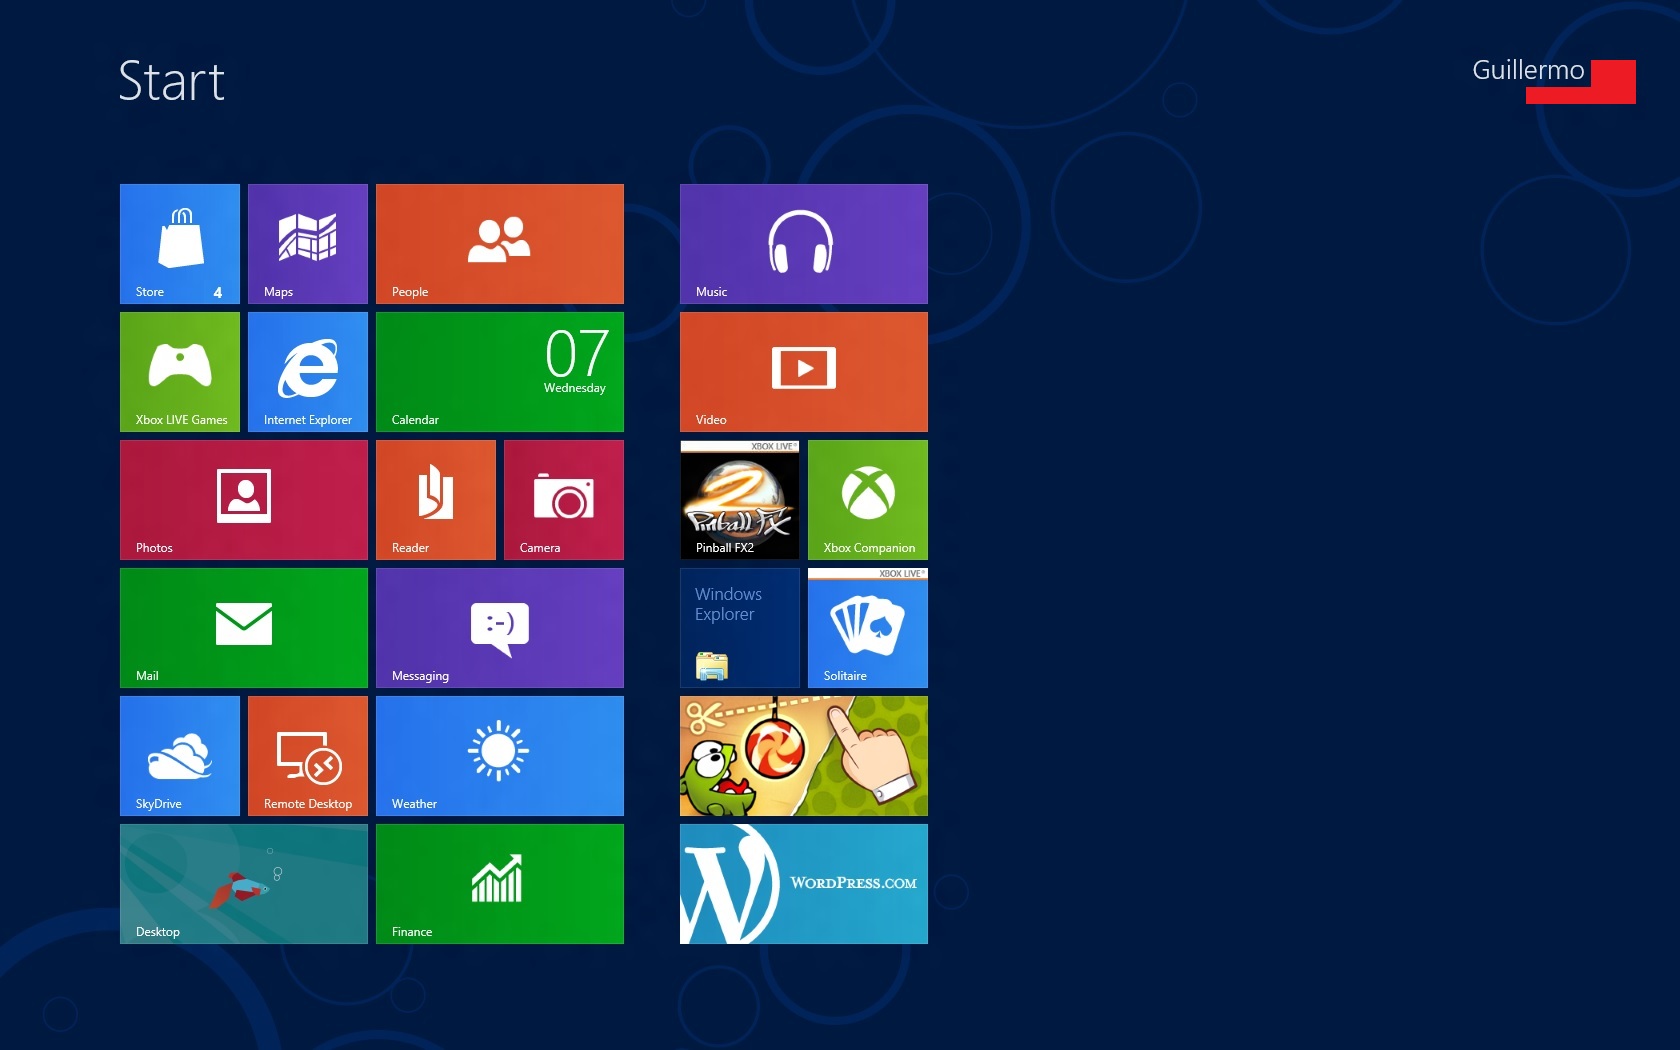This screenshot has height=1050, width=1680.
Task: Open the Music headphones tile
Action: tap(804, 244)
